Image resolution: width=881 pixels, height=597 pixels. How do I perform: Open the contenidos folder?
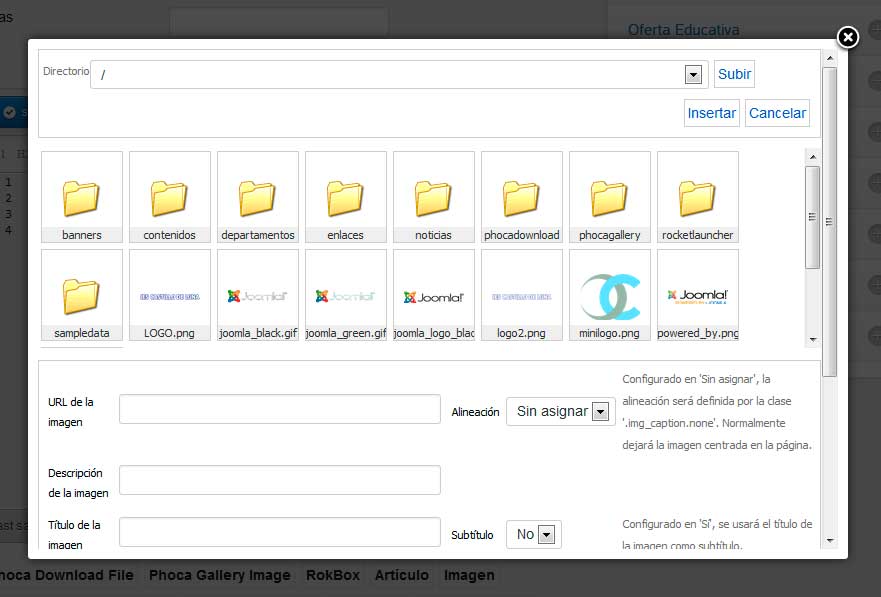tap(170, 198)
